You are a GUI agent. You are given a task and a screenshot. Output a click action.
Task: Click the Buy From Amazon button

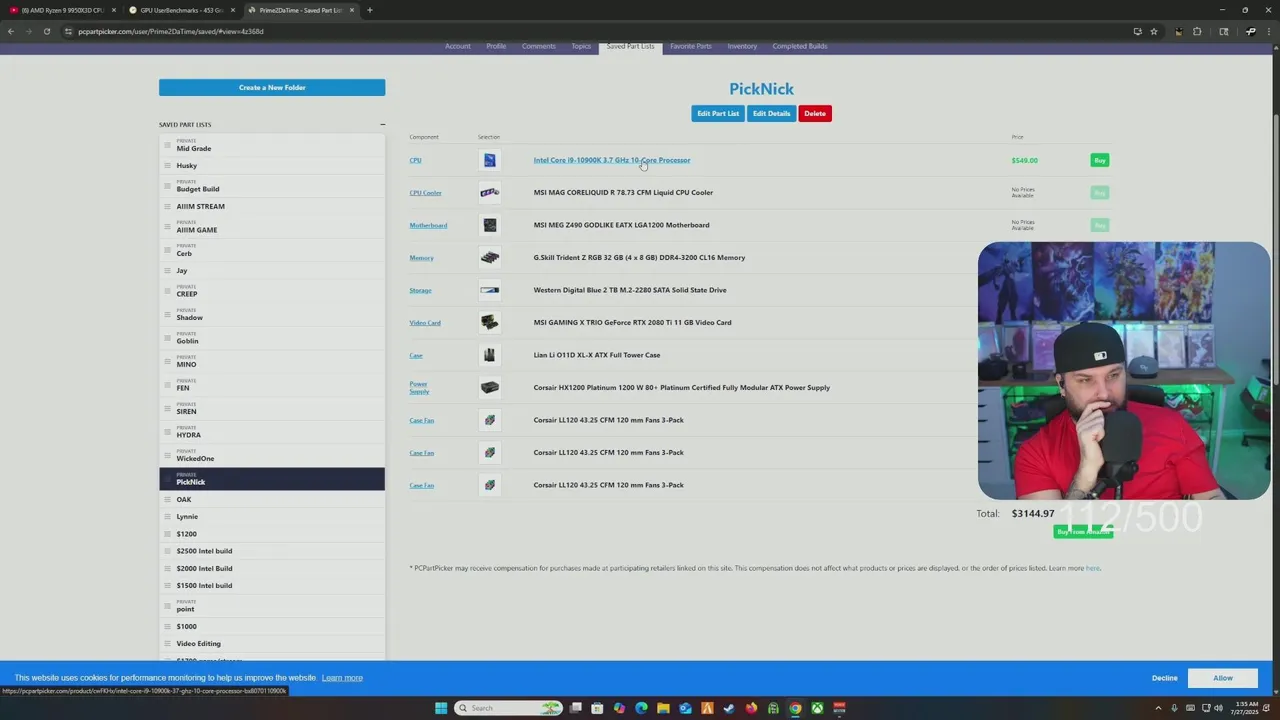[x=1083, y=531]
